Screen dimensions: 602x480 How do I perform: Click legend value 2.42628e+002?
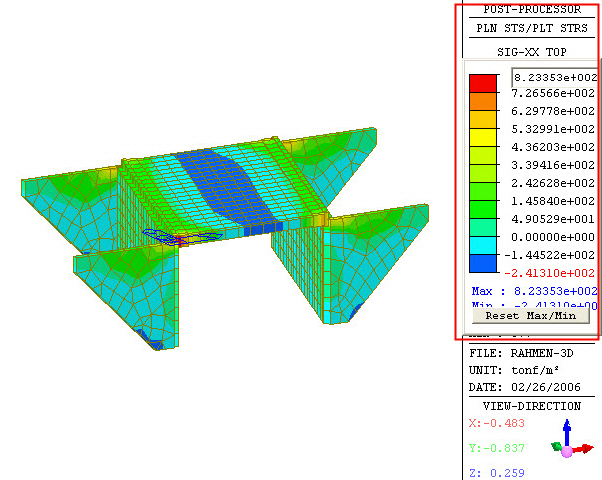(x=553, y=183)
